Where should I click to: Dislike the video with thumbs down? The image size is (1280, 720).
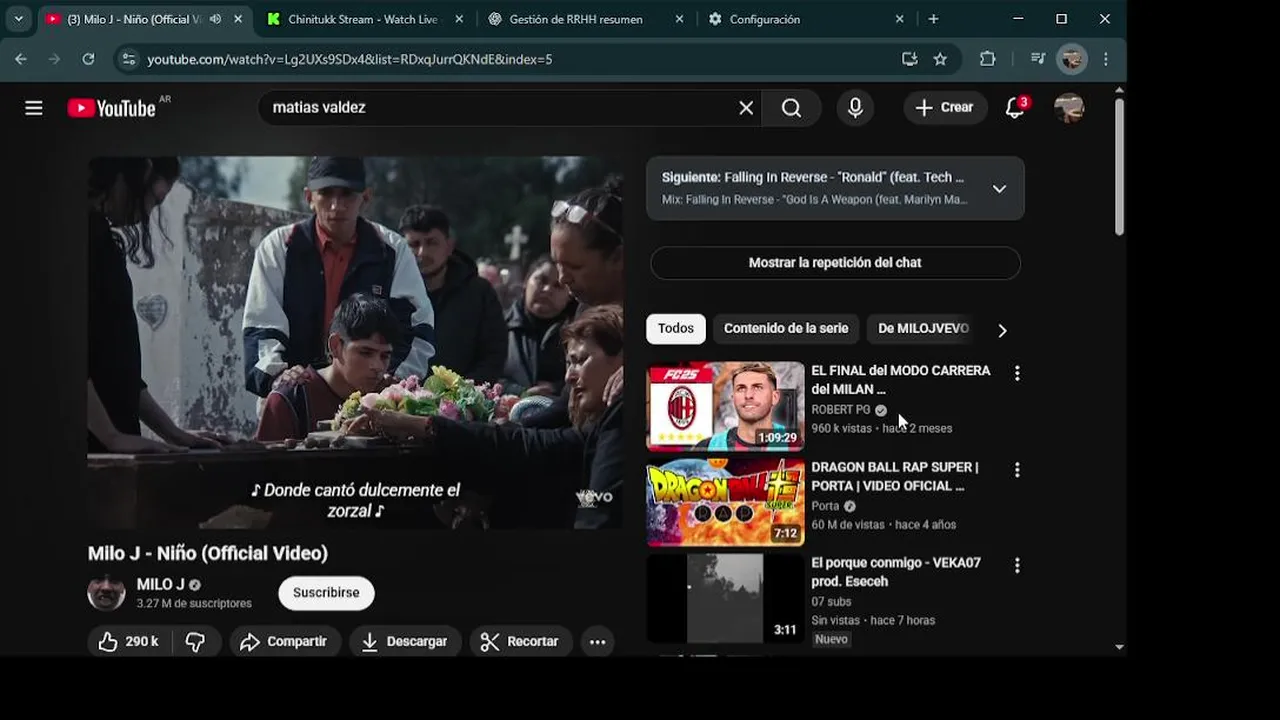[x=196, y=642]
